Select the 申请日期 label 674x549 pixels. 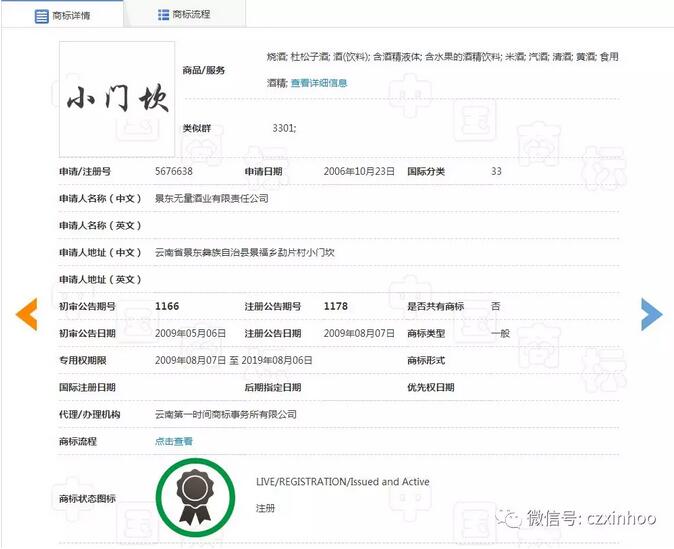[x=263, y=171]
